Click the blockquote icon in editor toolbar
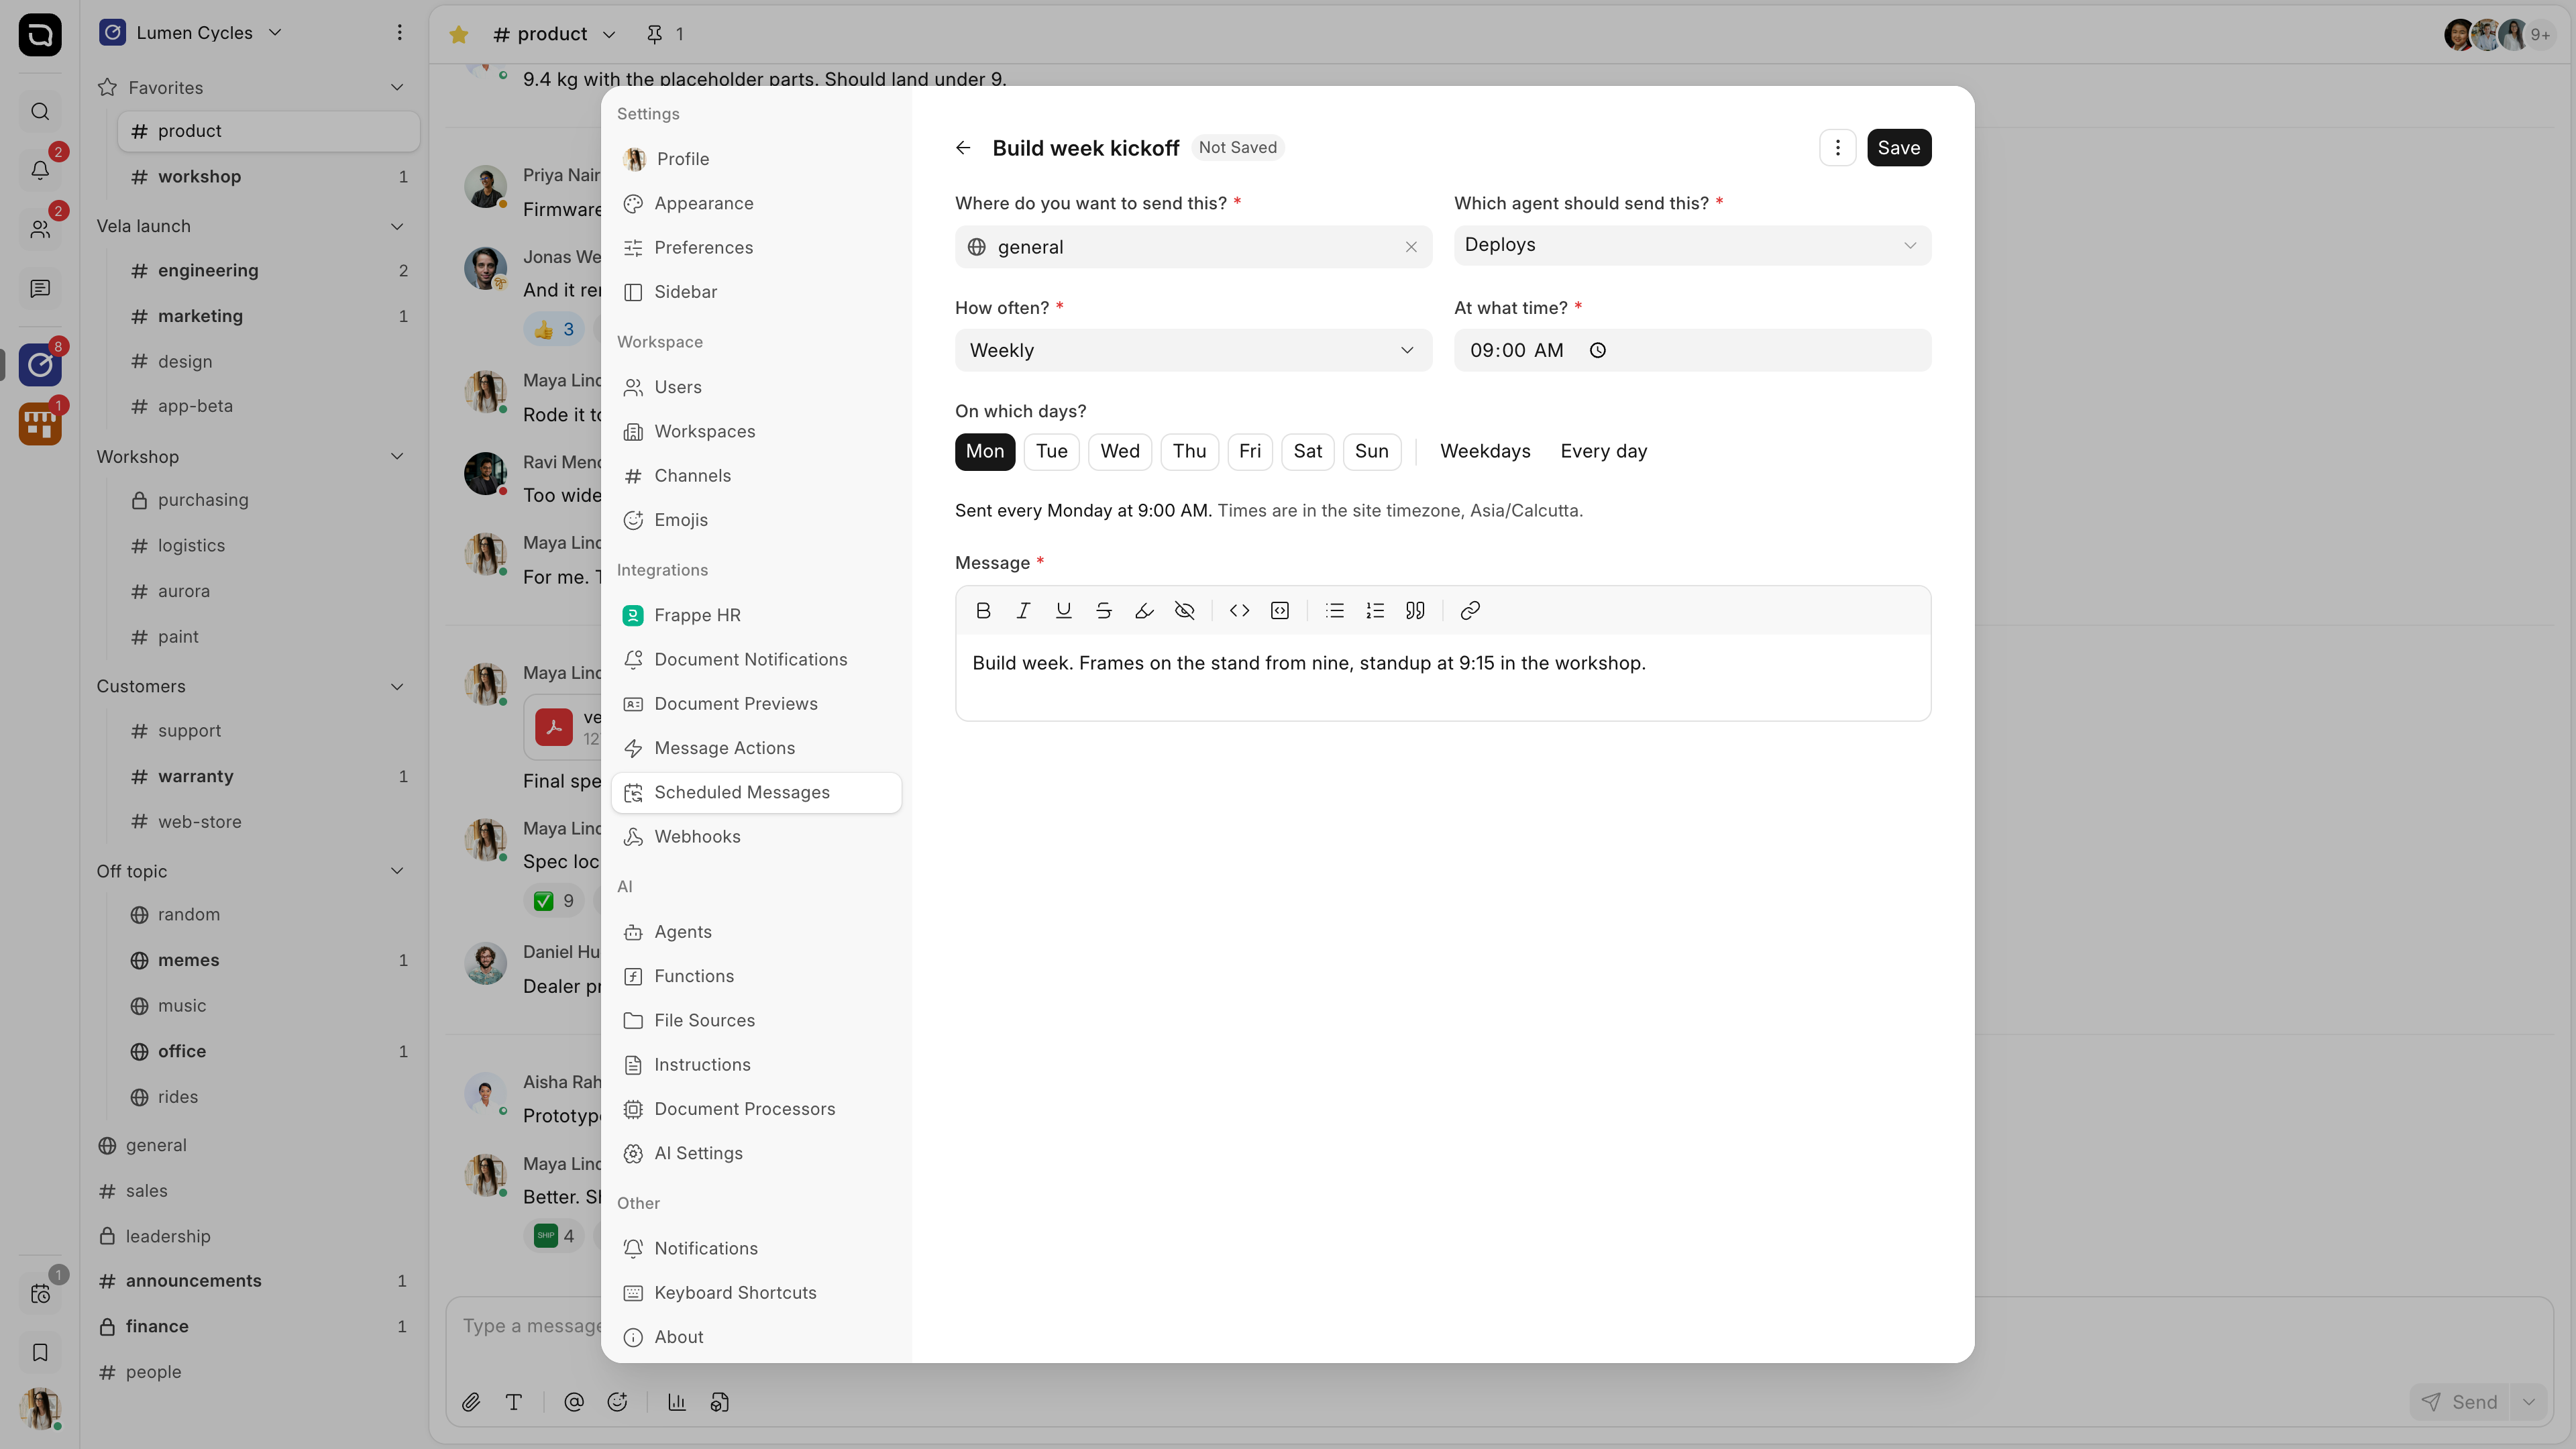Viewport: 2576px width, 1449px height. click(x=1415, y=610)
